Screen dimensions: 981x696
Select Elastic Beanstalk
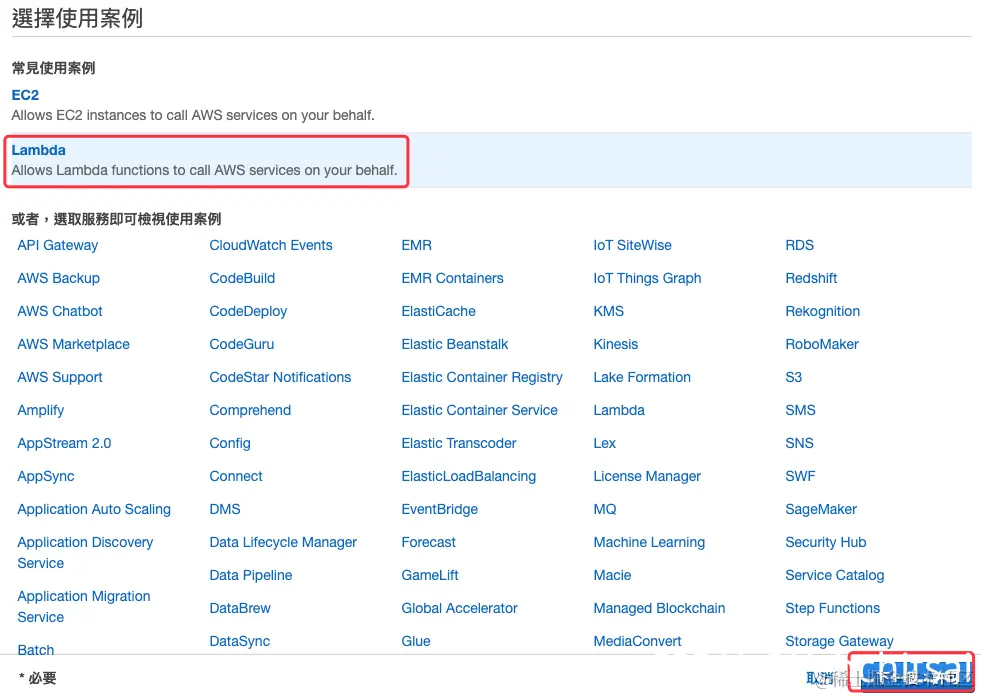455,345
